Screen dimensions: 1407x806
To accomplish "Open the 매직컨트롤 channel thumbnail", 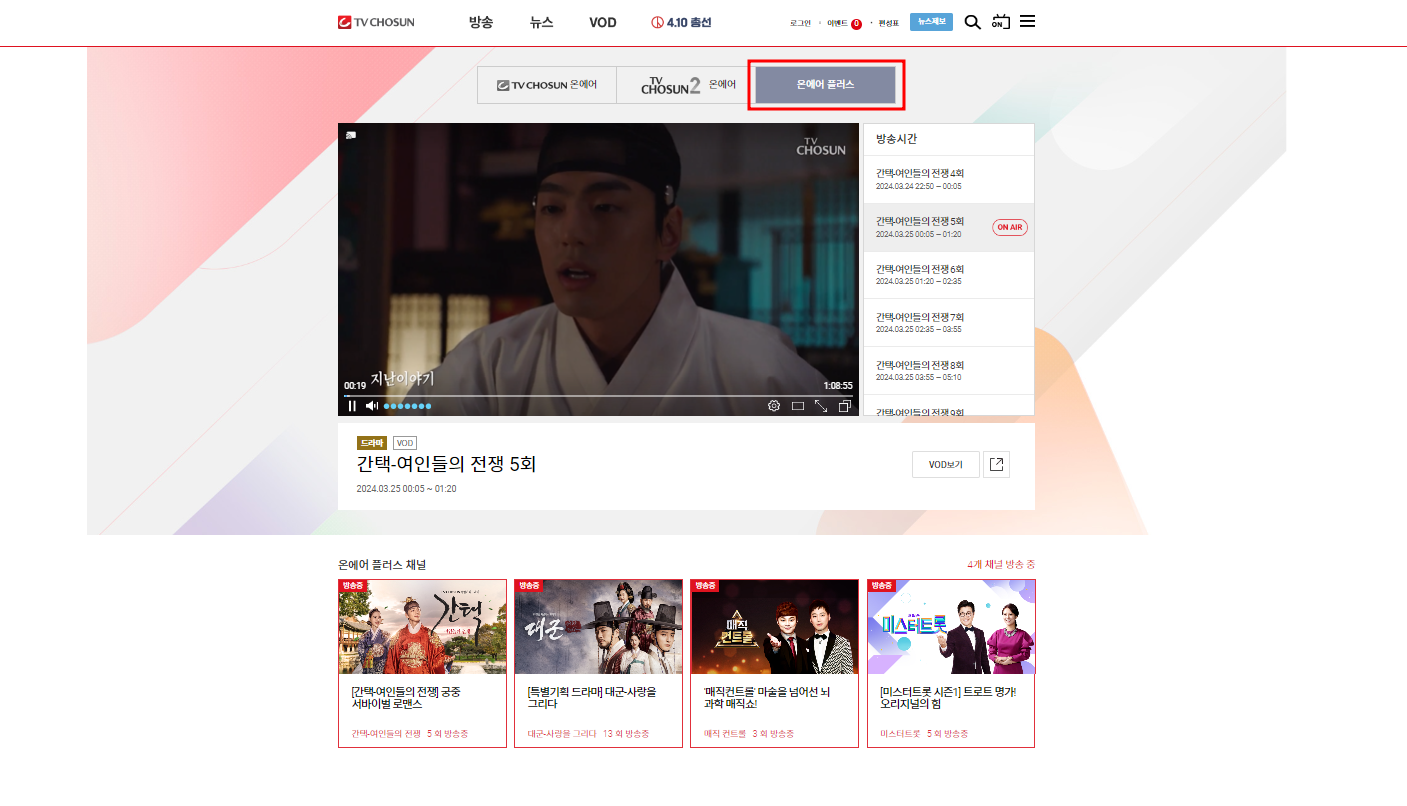I will (775, 627).
